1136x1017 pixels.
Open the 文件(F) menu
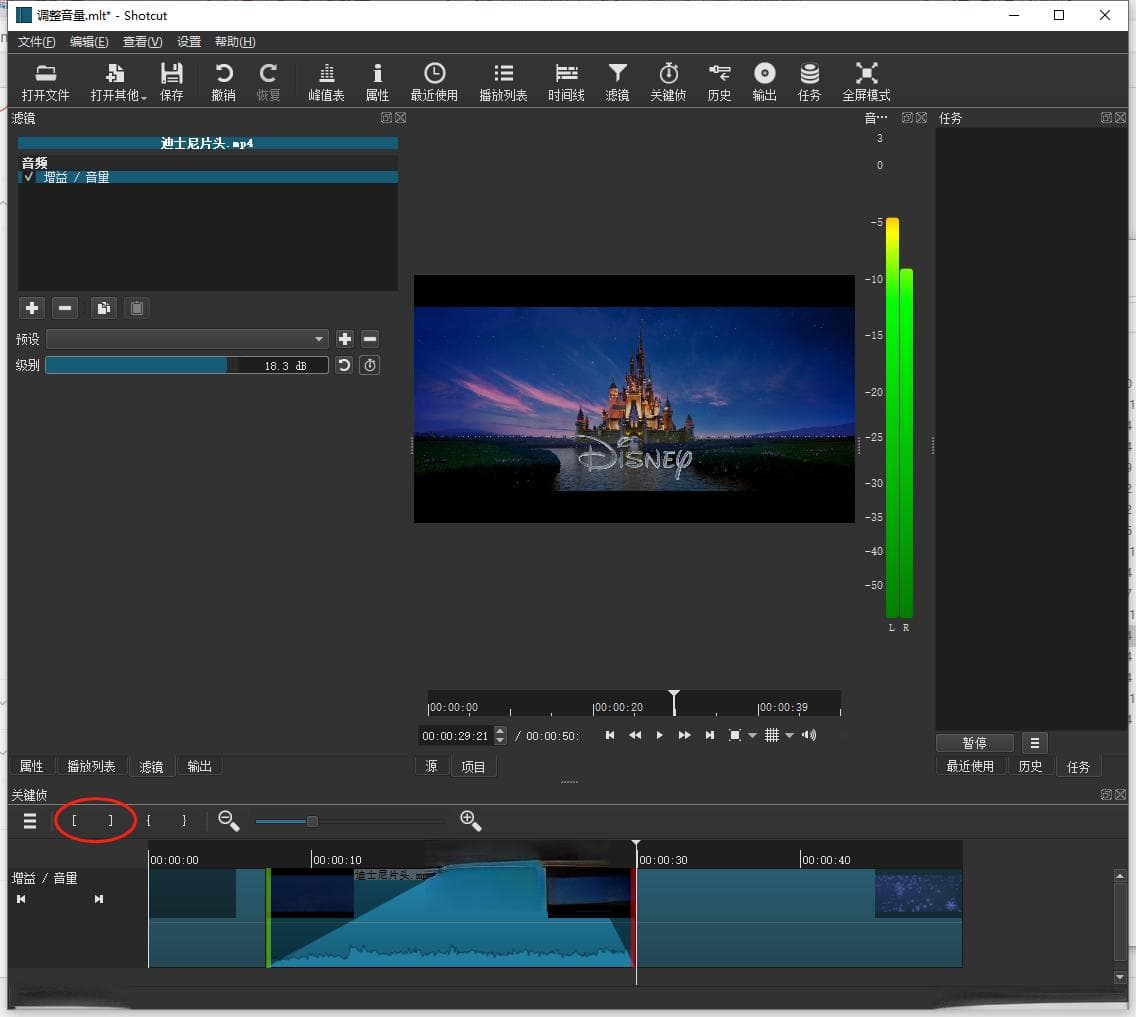click(36, 42)
